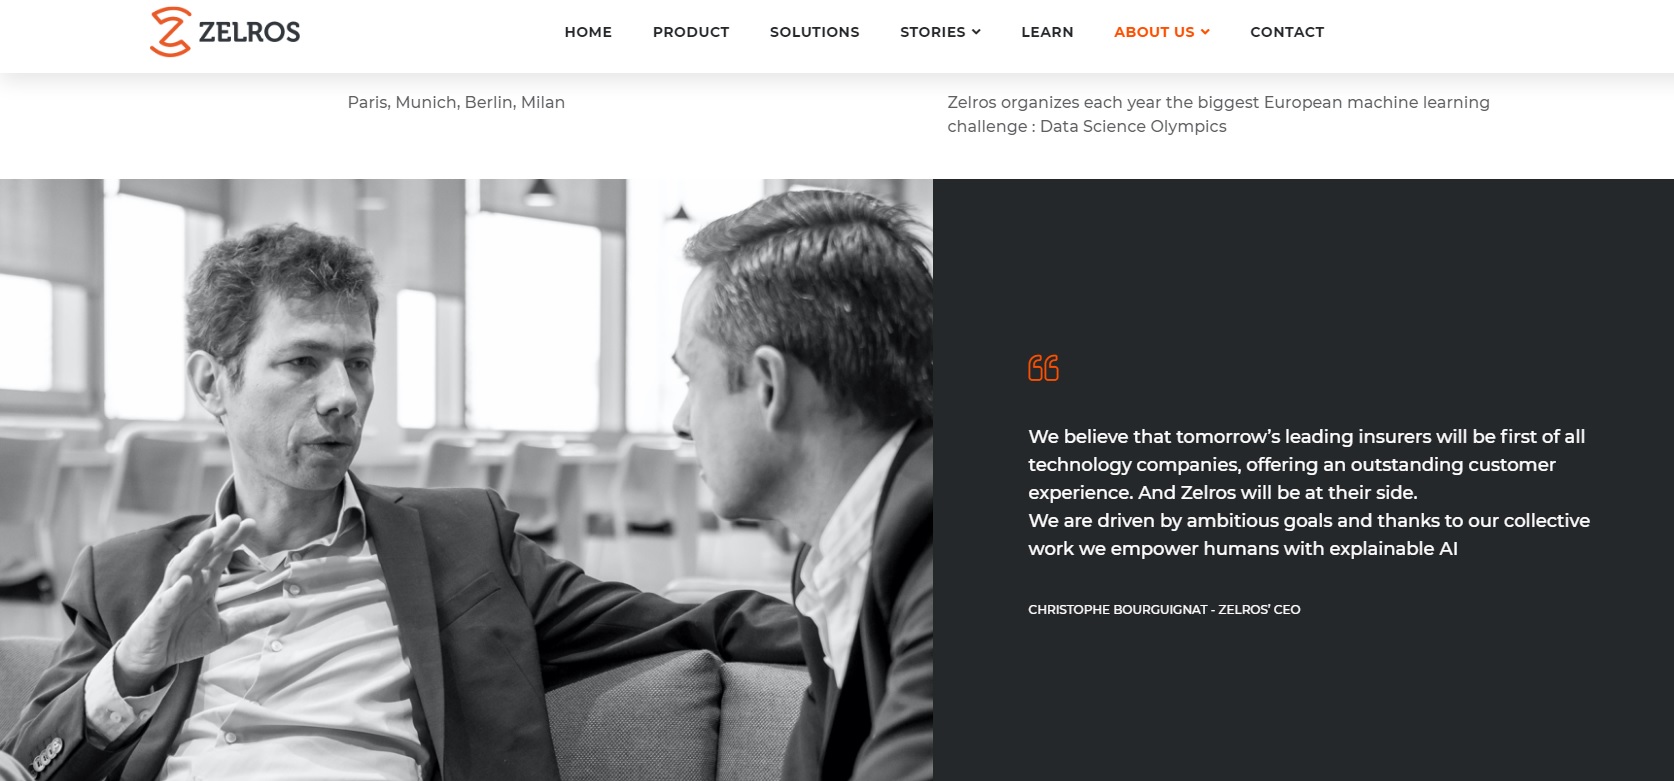Image resolution: width=1674 pixels, height=781 pixels.
Task: Select the STORIES menu label
Action: 932,32
